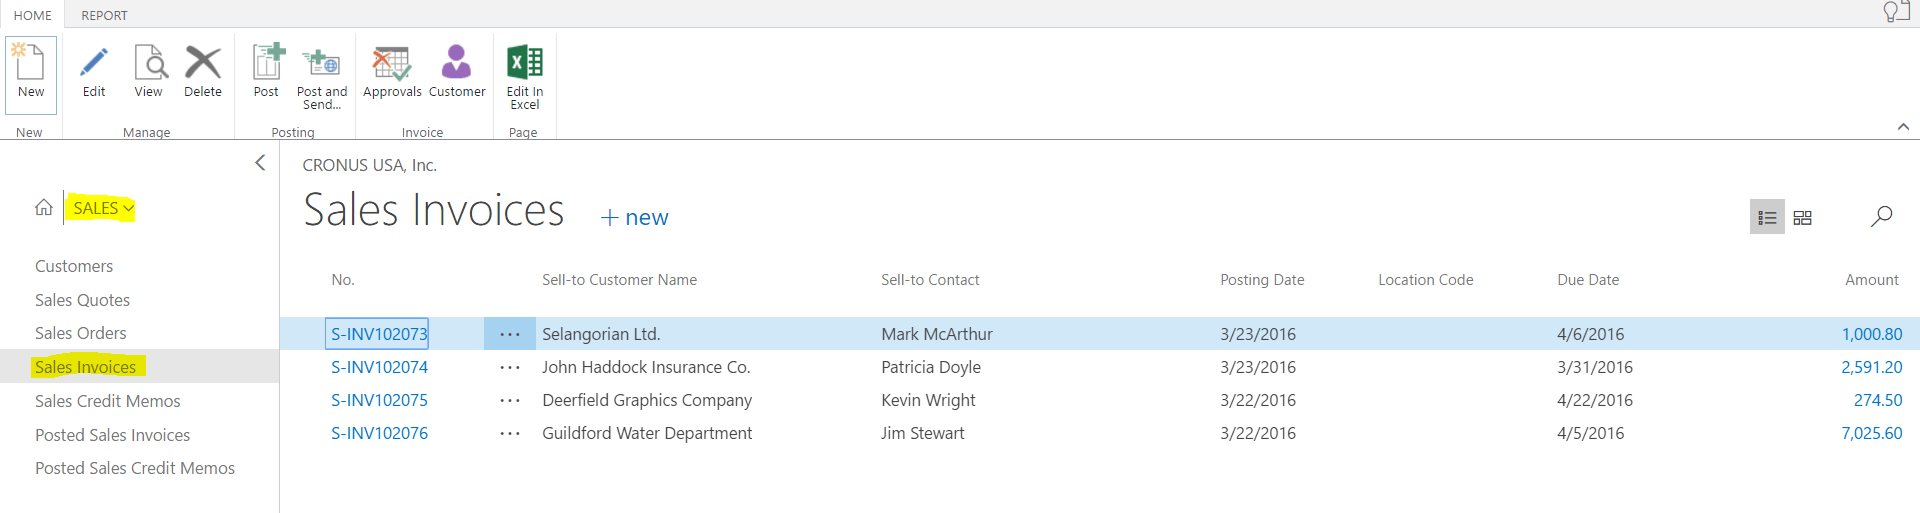
Task: Sort by Location Code column header
Action: point(1426,280)
